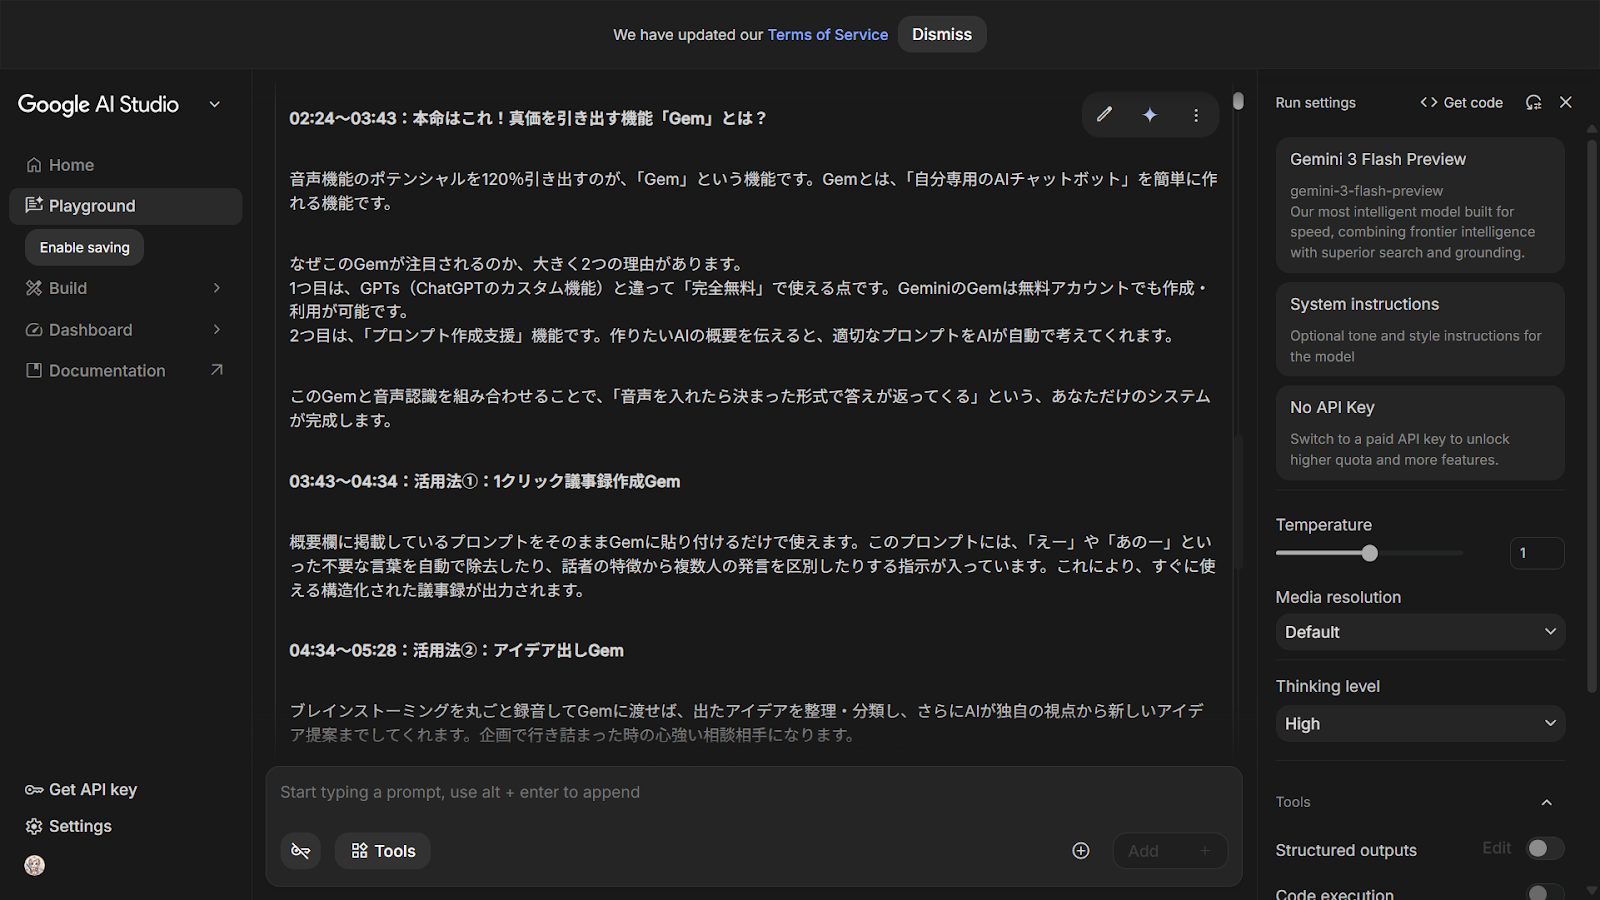This screenshot has height=900, width=1600.
Task: Open the Terms of Service link
Action: point(827,35)
